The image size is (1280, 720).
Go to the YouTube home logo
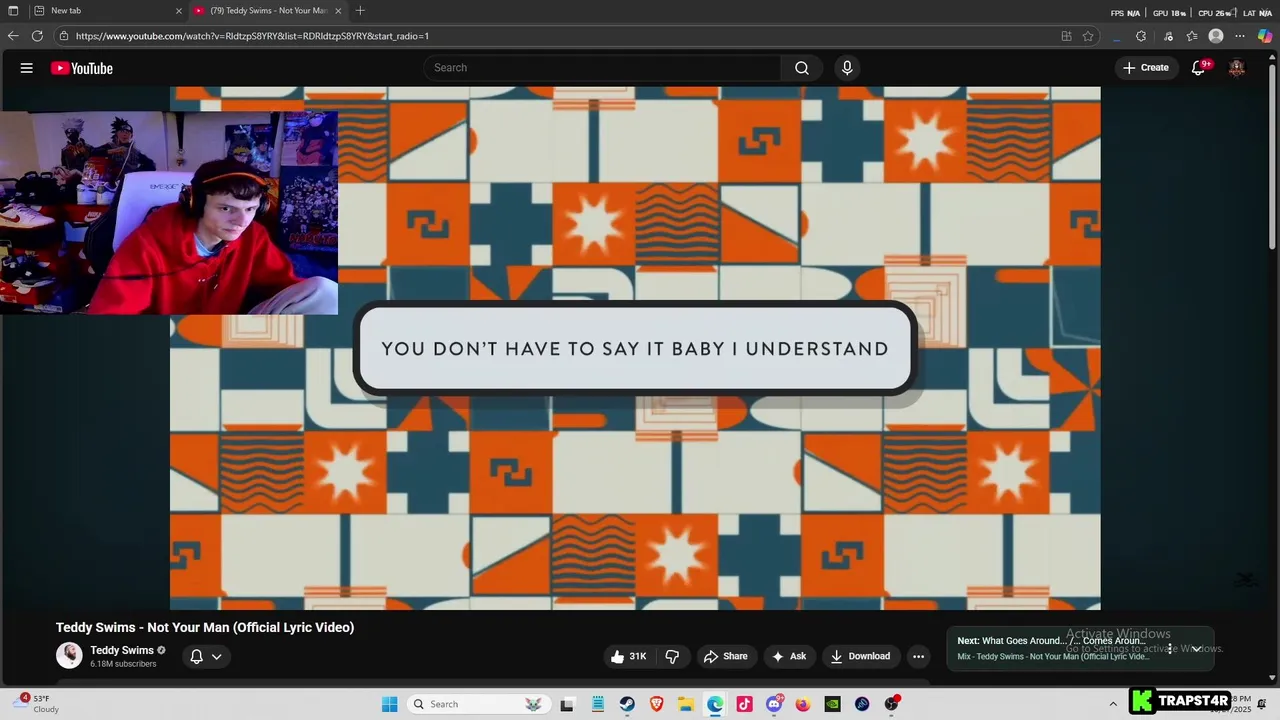82,68
